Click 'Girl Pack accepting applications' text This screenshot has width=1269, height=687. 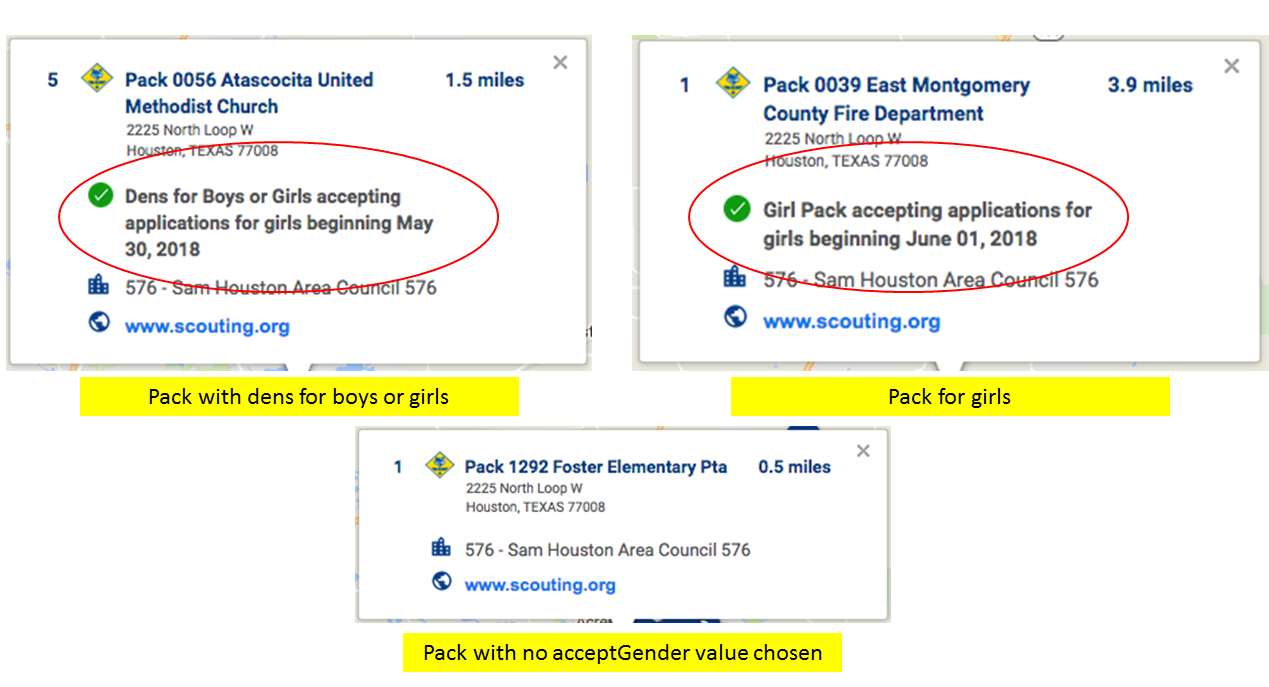[927, 224]
